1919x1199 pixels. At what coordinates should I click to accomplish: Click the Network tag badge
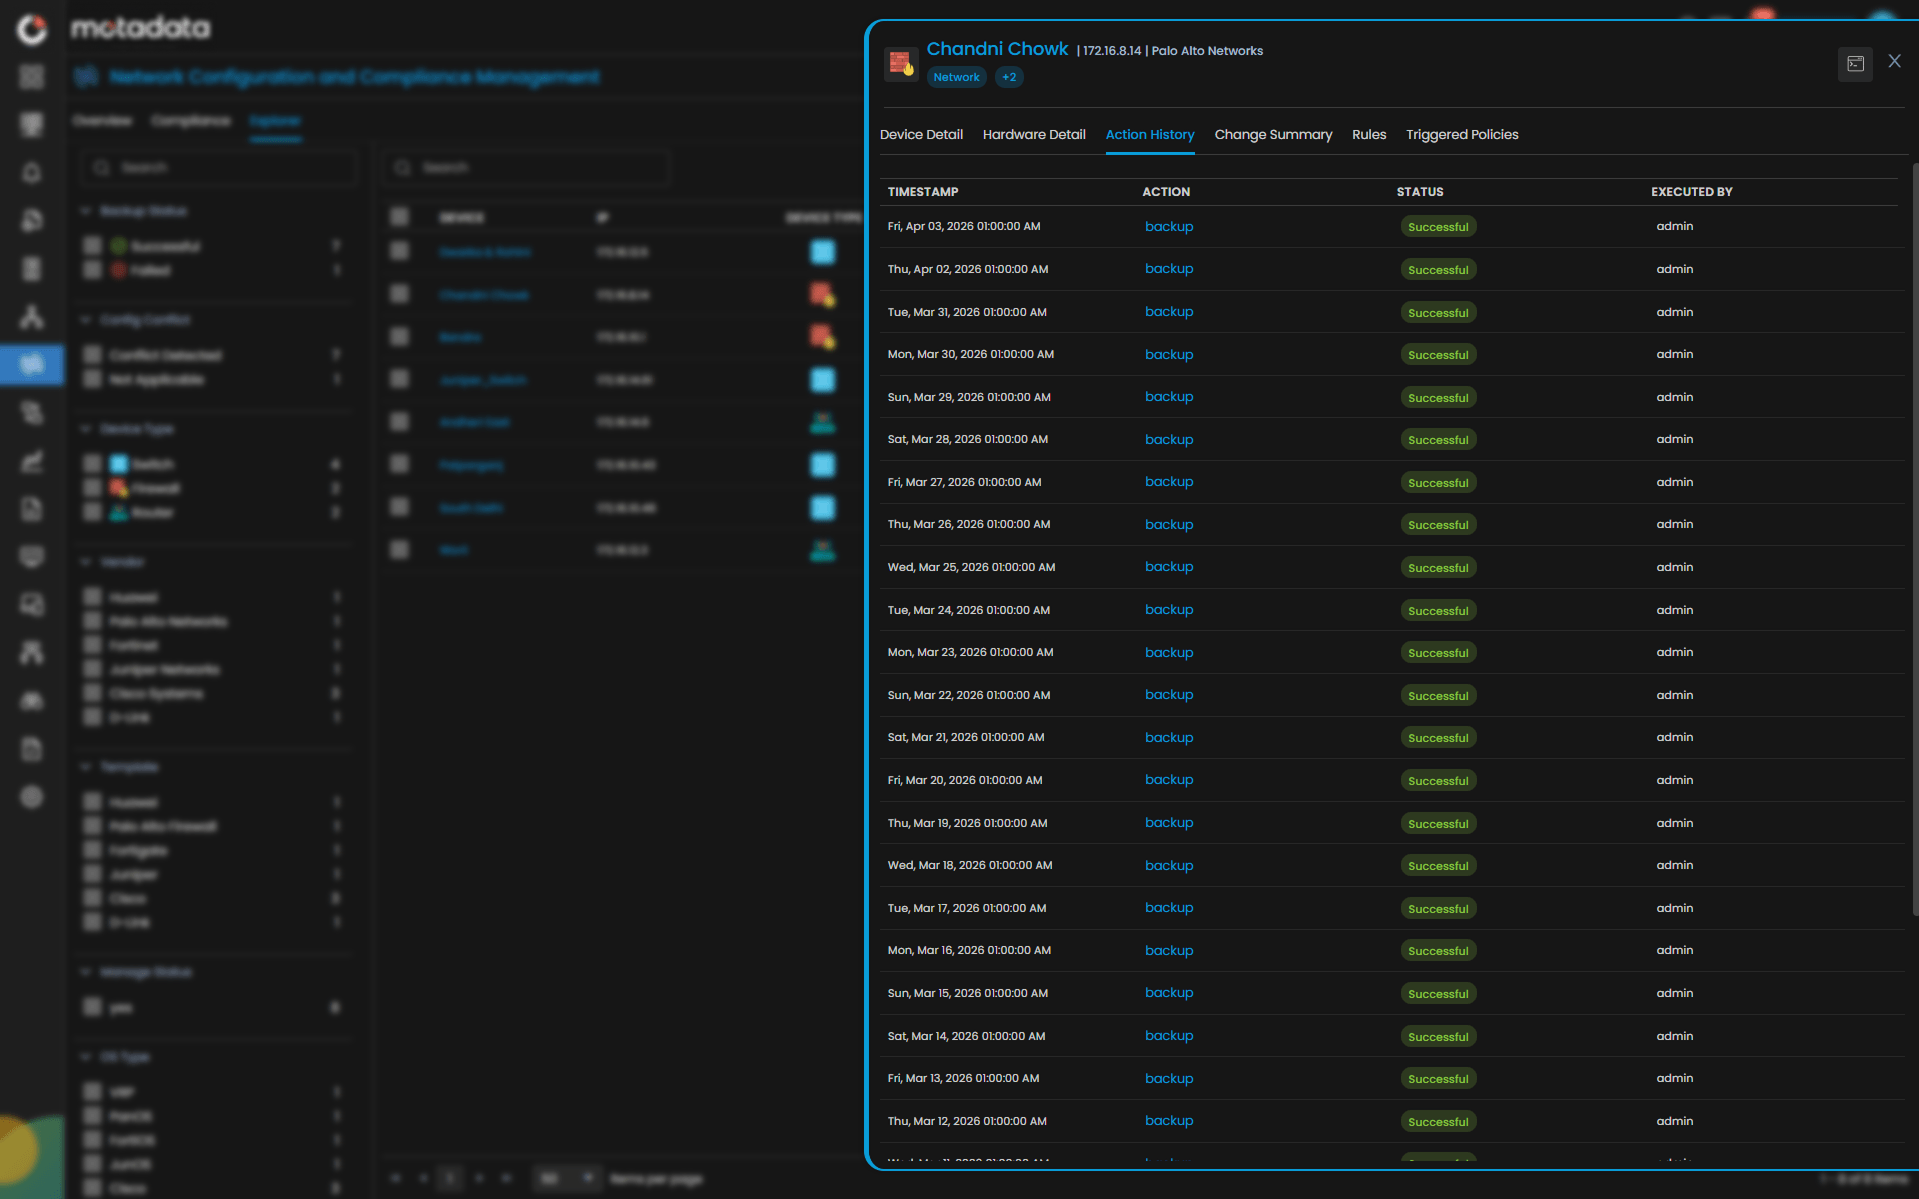point(956,77)
